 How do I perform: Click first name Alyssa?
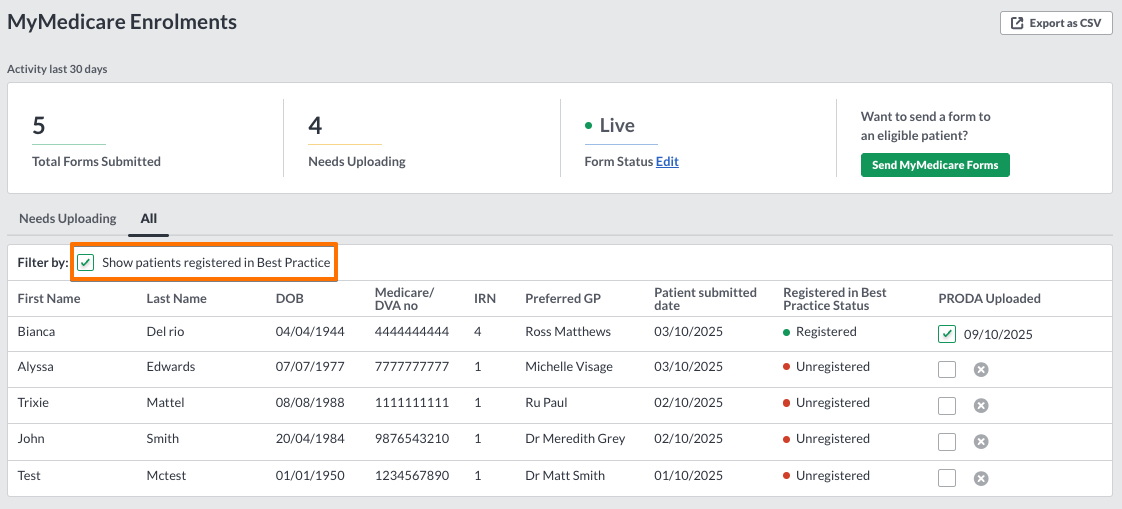pos(36,367)
